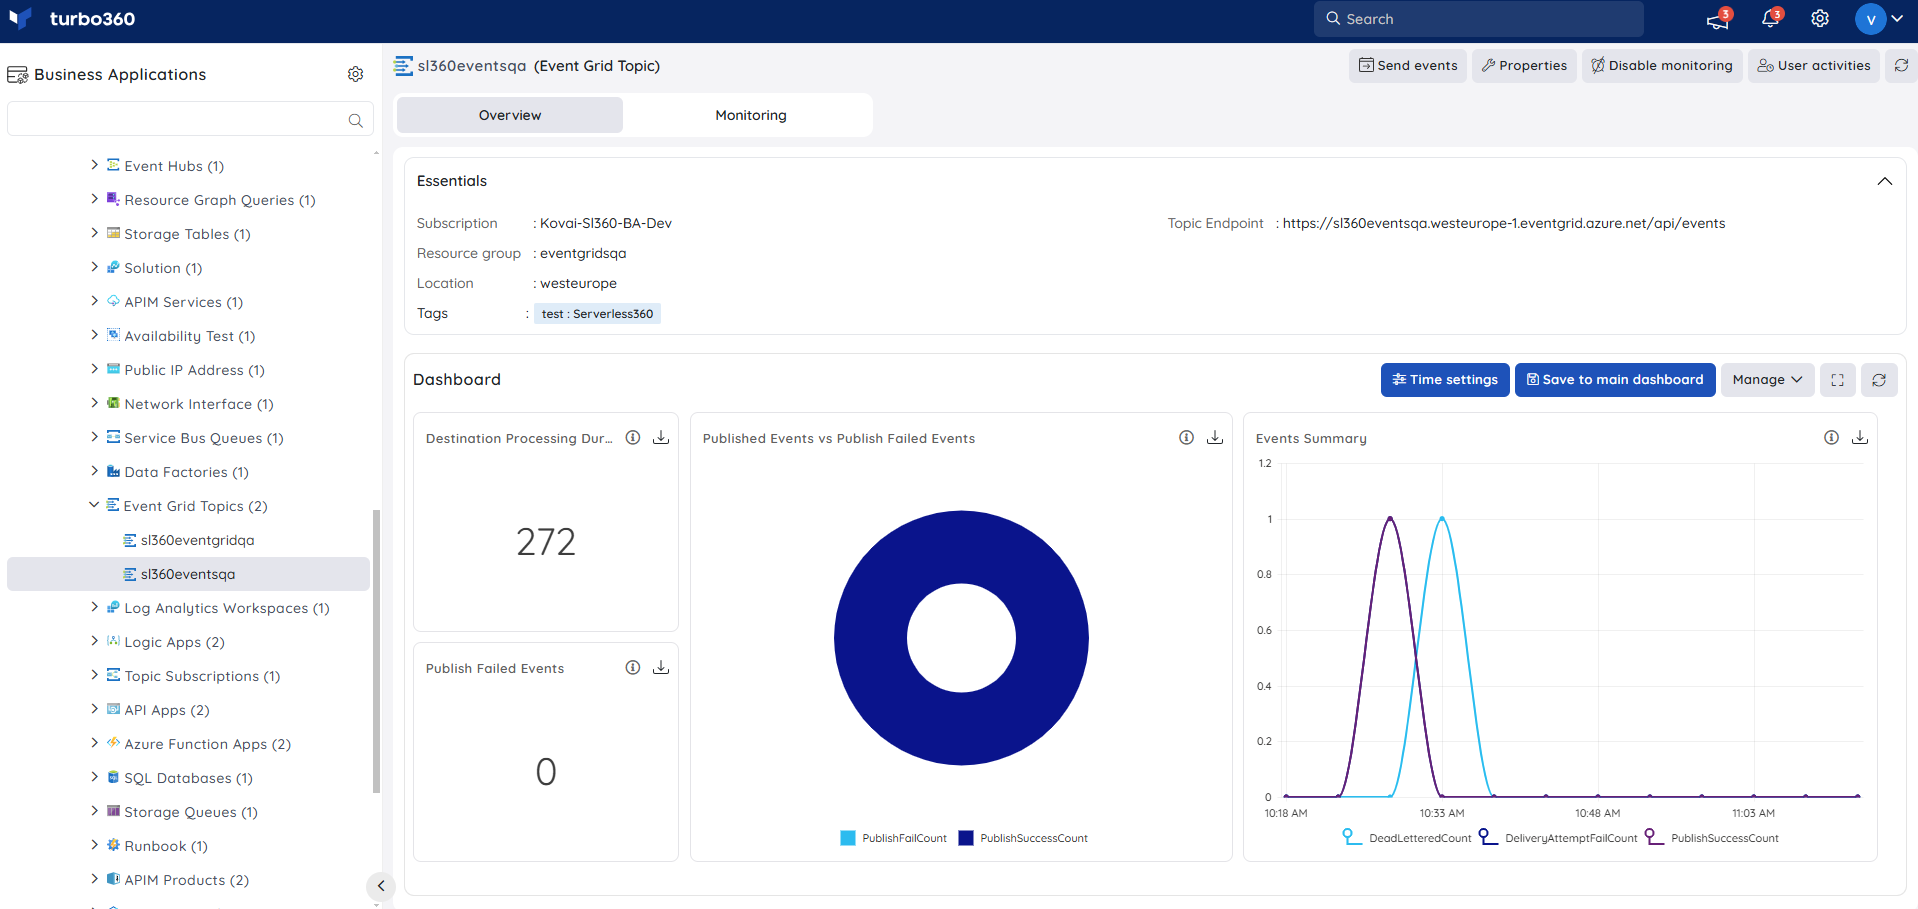Click PublishSuccessCount donut legend swatch
1918x909 pixels.
[x=966, y=838]
